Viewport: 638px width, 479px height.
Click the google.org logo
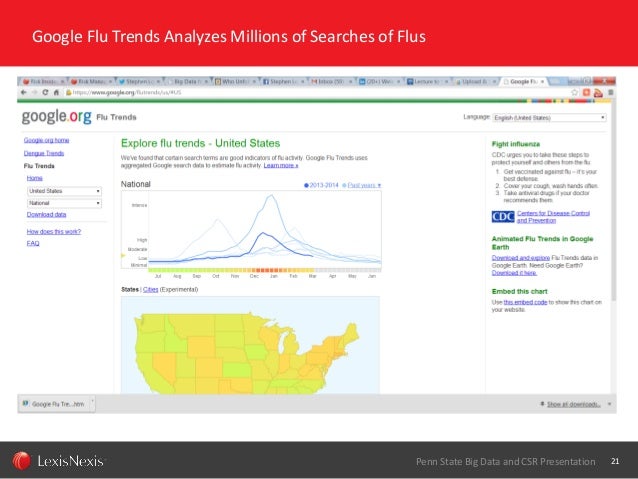(x=57, y=116)
